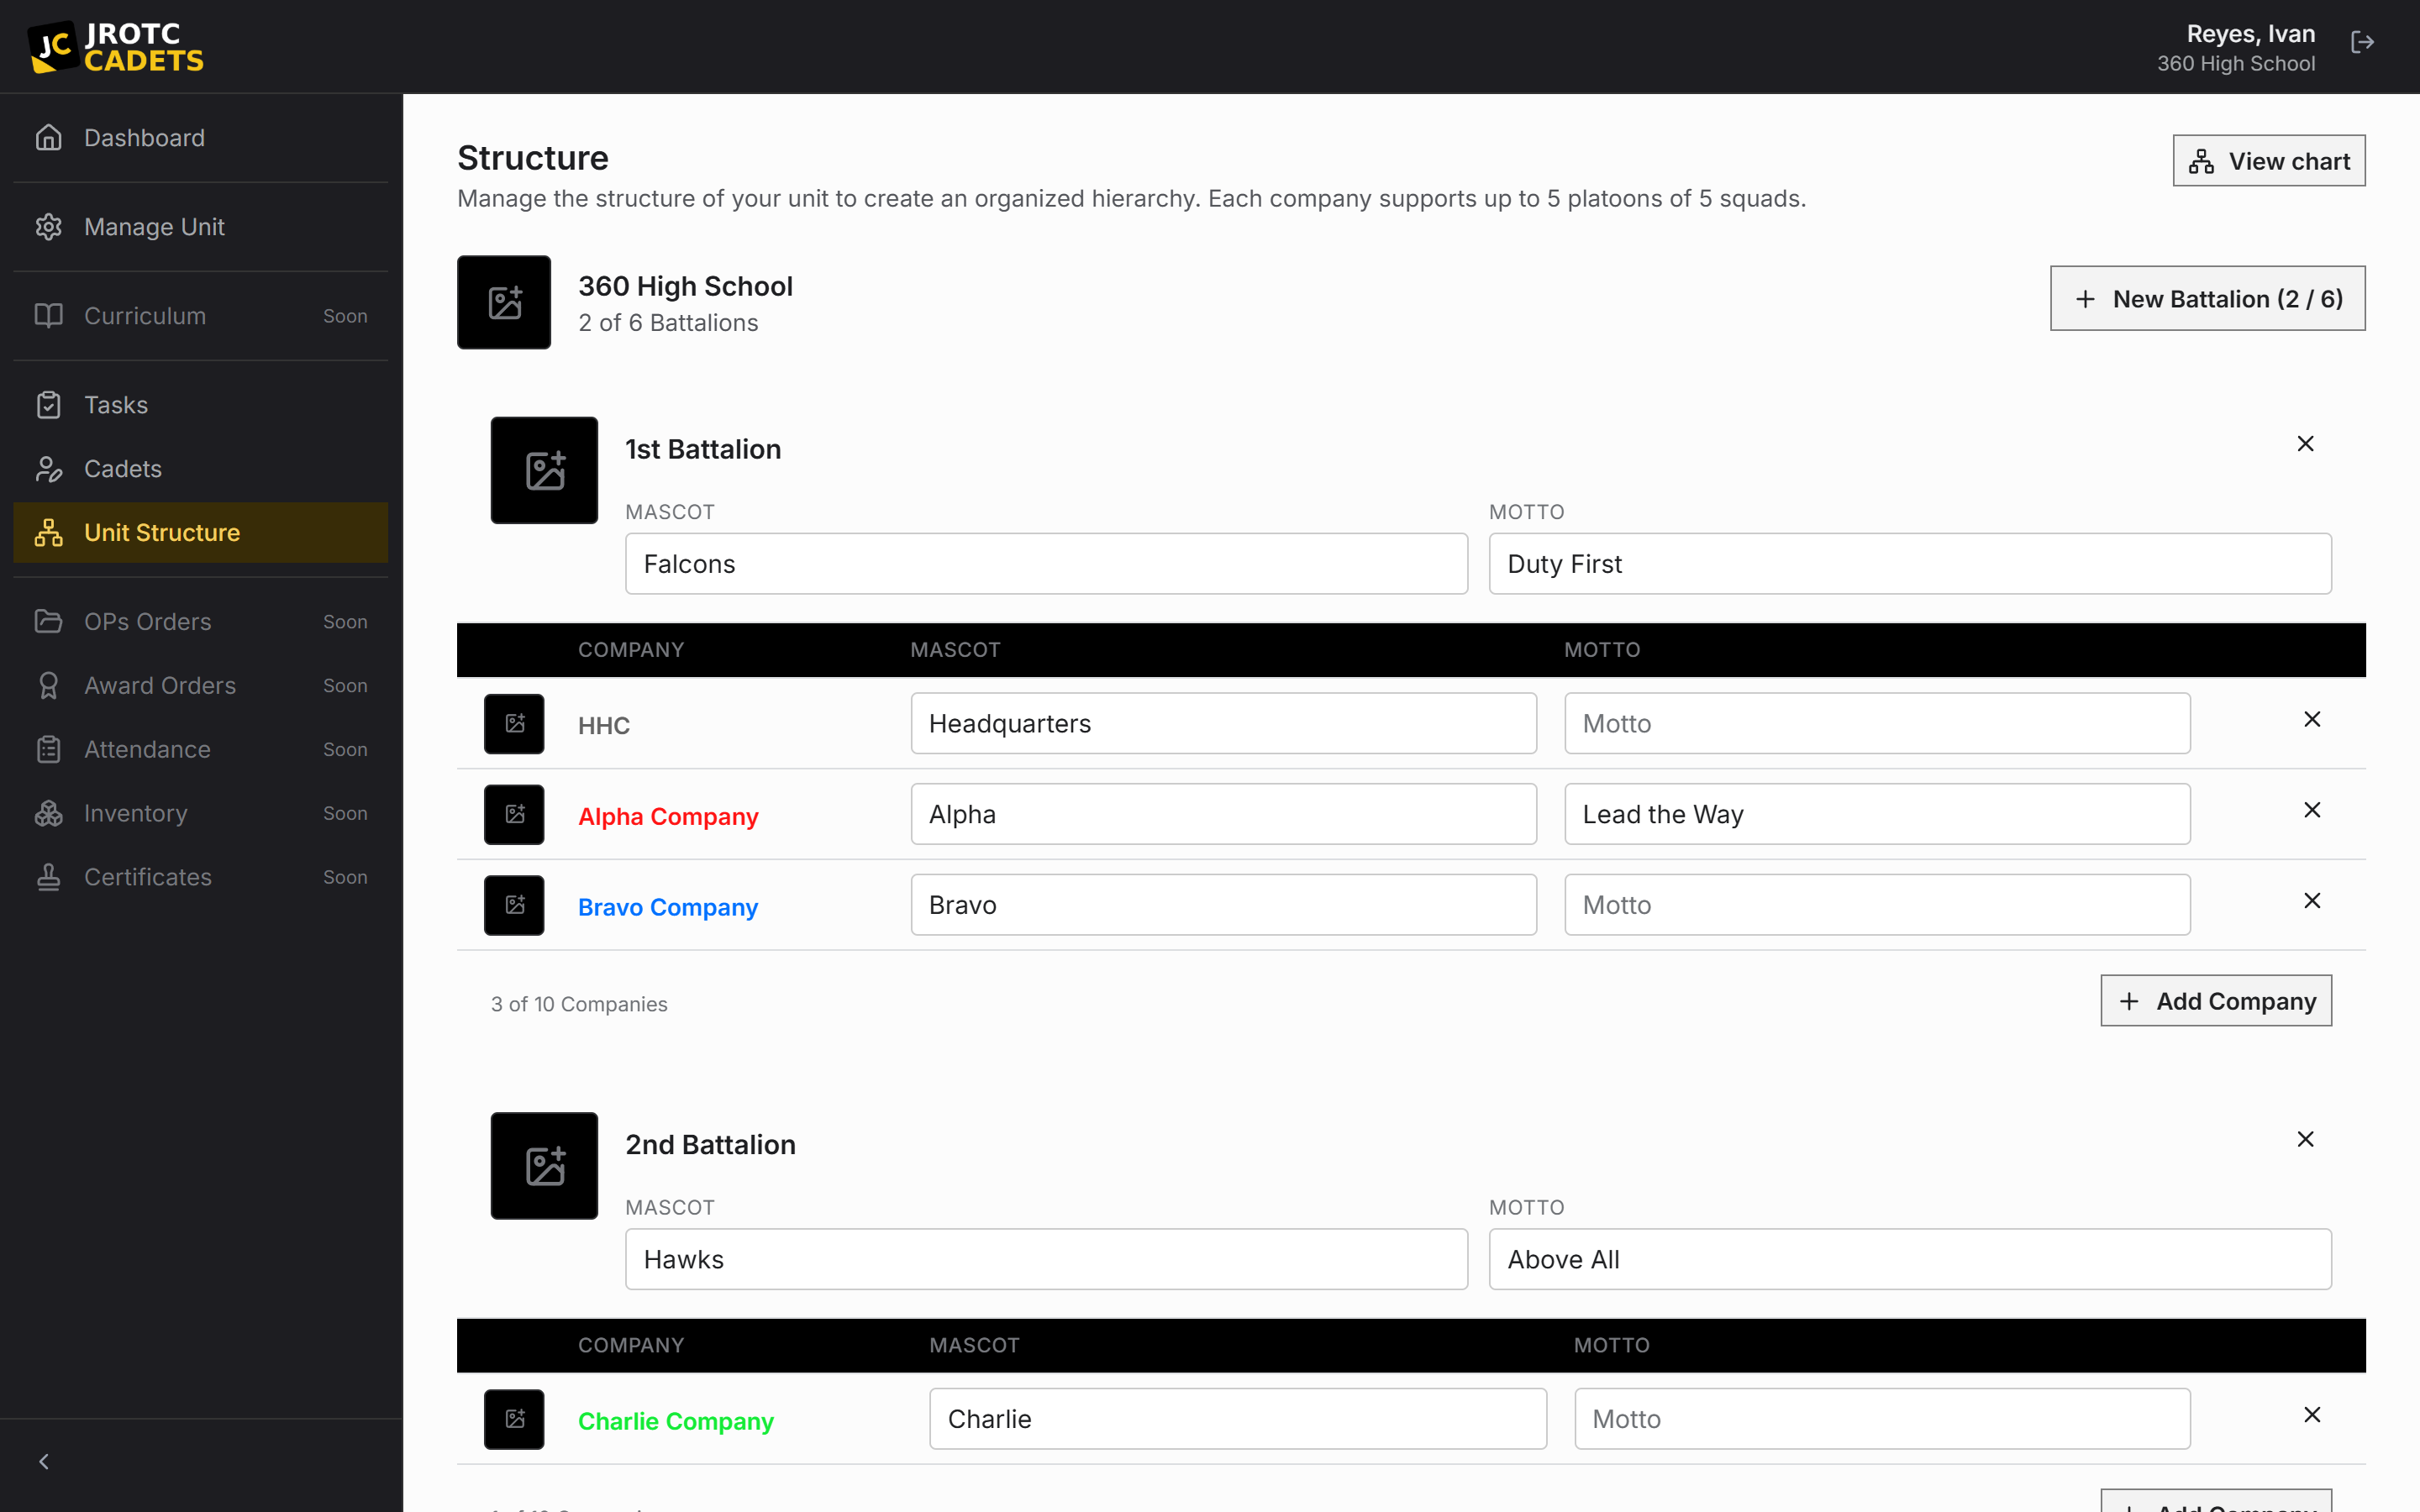Viewport: 2420px width, 1512px height.
Task: Edit the Lead the Way motto field
Action: [1877, 815]
